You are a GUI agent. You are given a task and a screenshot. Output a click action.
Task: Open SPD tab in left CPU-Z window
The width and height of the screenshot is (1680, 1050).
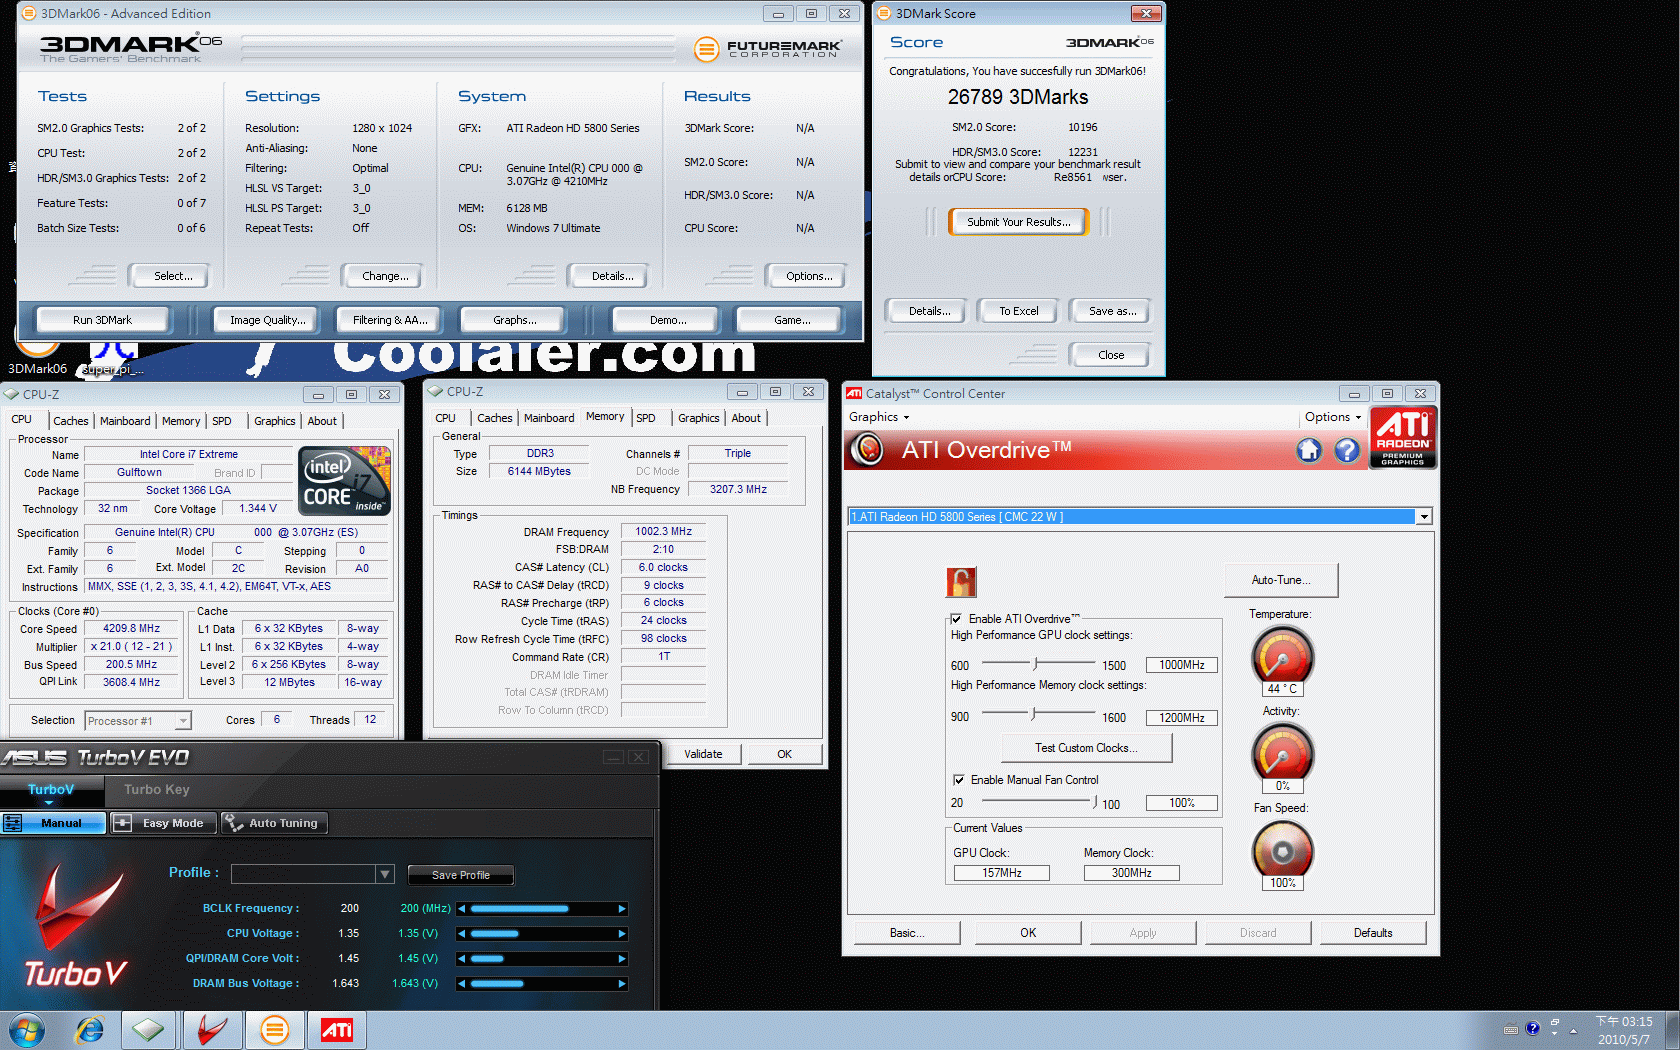coord(222,421)
